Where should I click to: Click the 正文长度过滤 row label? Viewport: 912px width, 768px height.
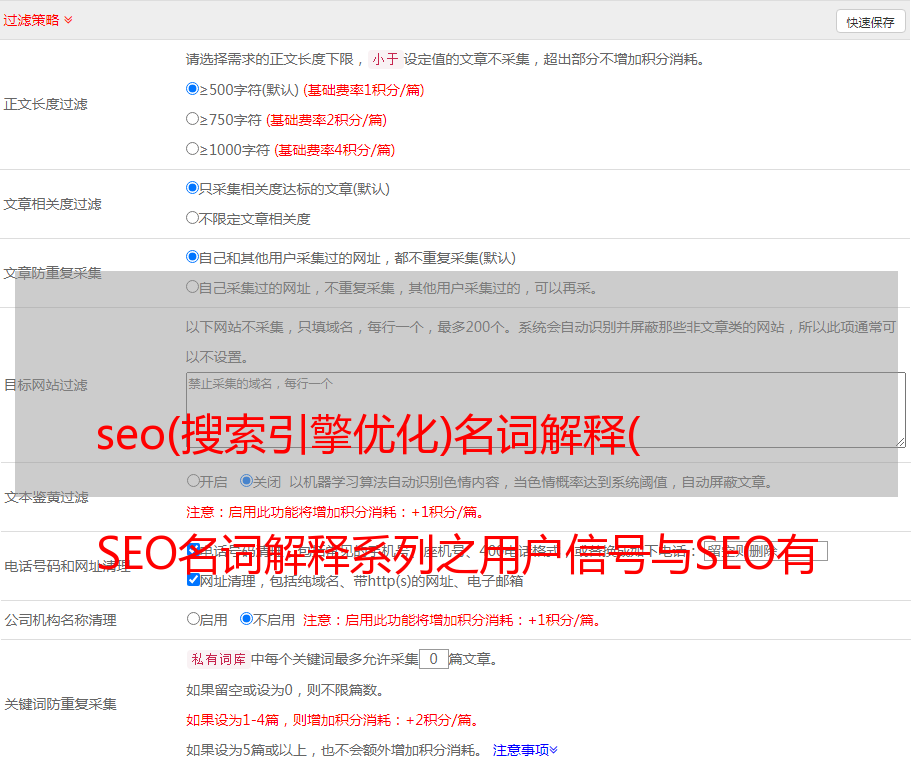pos(45,104)
